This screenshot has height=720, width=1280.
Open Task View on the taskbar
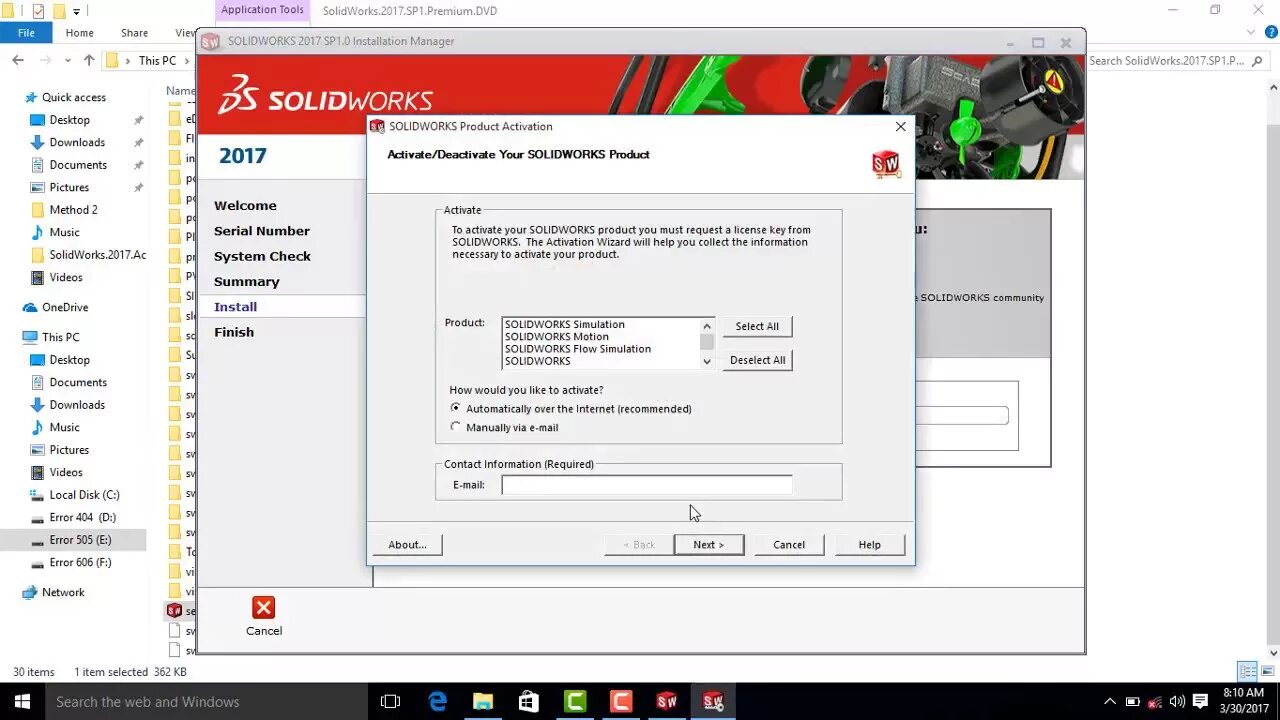[390, 700]
